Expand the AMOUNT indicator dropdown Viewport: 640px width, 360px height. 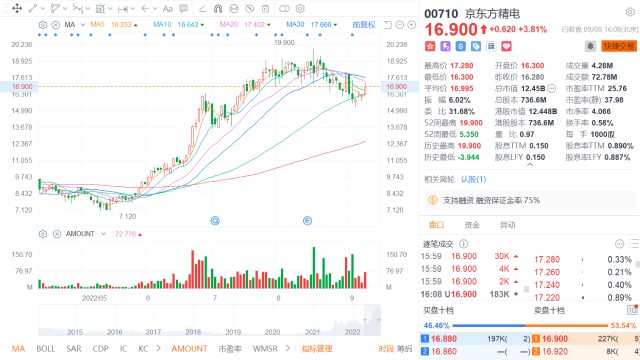(103, 234)
